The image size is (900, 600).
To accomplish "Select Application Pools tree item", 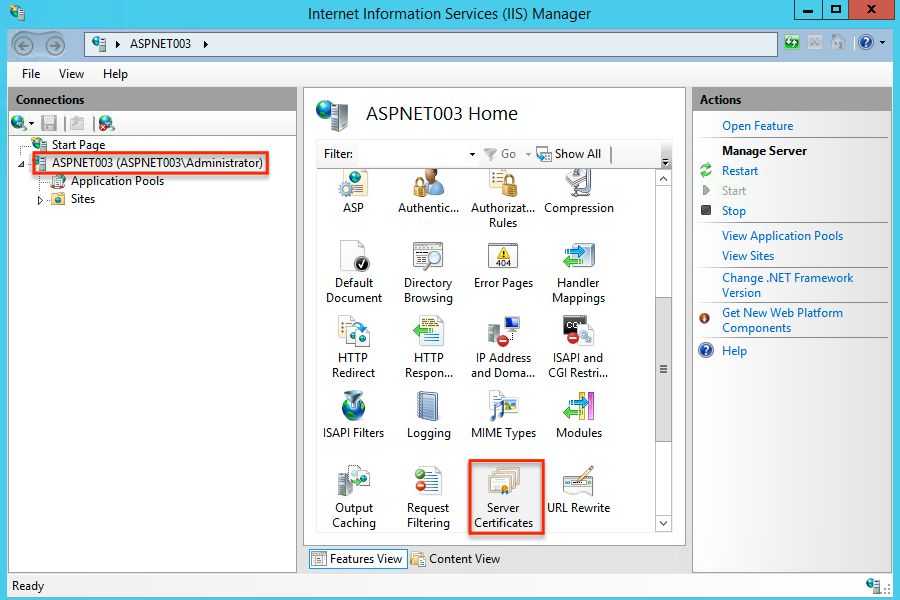I will pos(117,181).
